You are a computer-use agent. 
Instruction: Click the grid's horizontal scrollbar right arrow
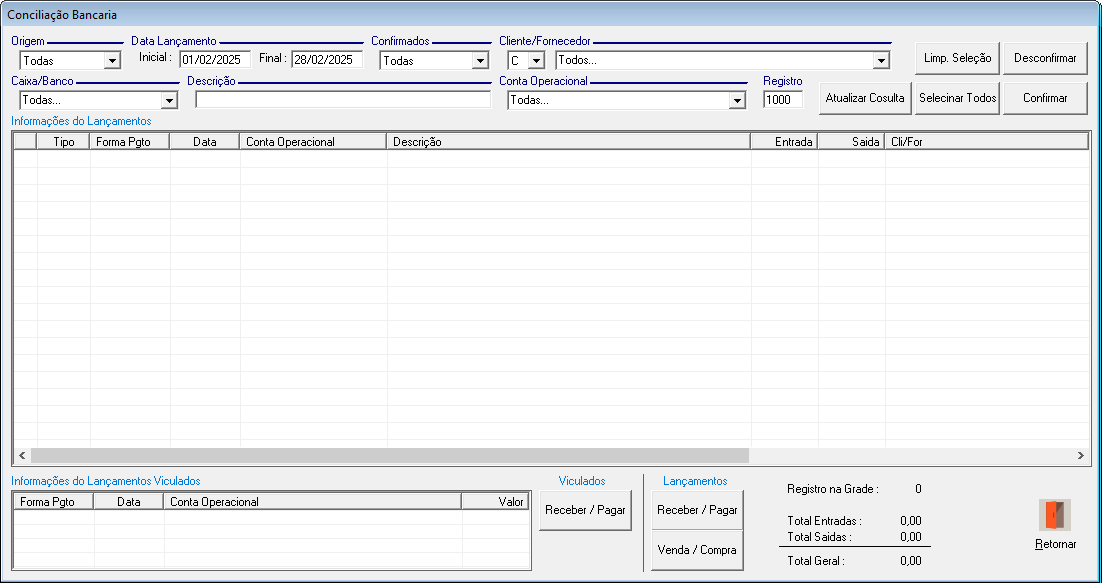tap(1080, 455)
